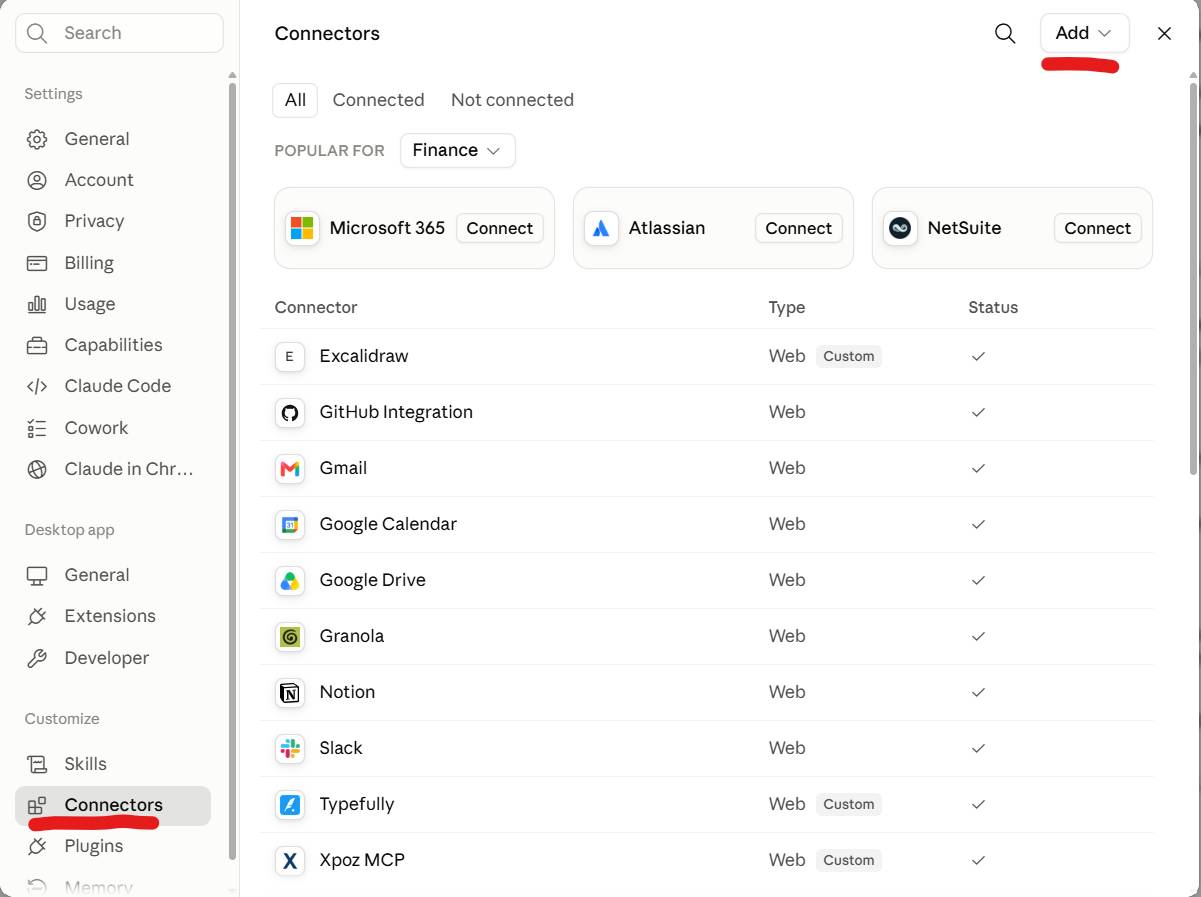Click the Developer wrench icon
This screenshot has width=1201, height=897.
pos(37,658)
